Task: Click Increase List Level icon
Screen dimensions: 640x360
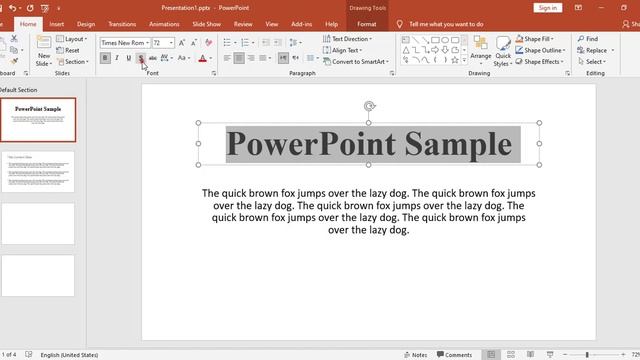Action: point(278,42)
